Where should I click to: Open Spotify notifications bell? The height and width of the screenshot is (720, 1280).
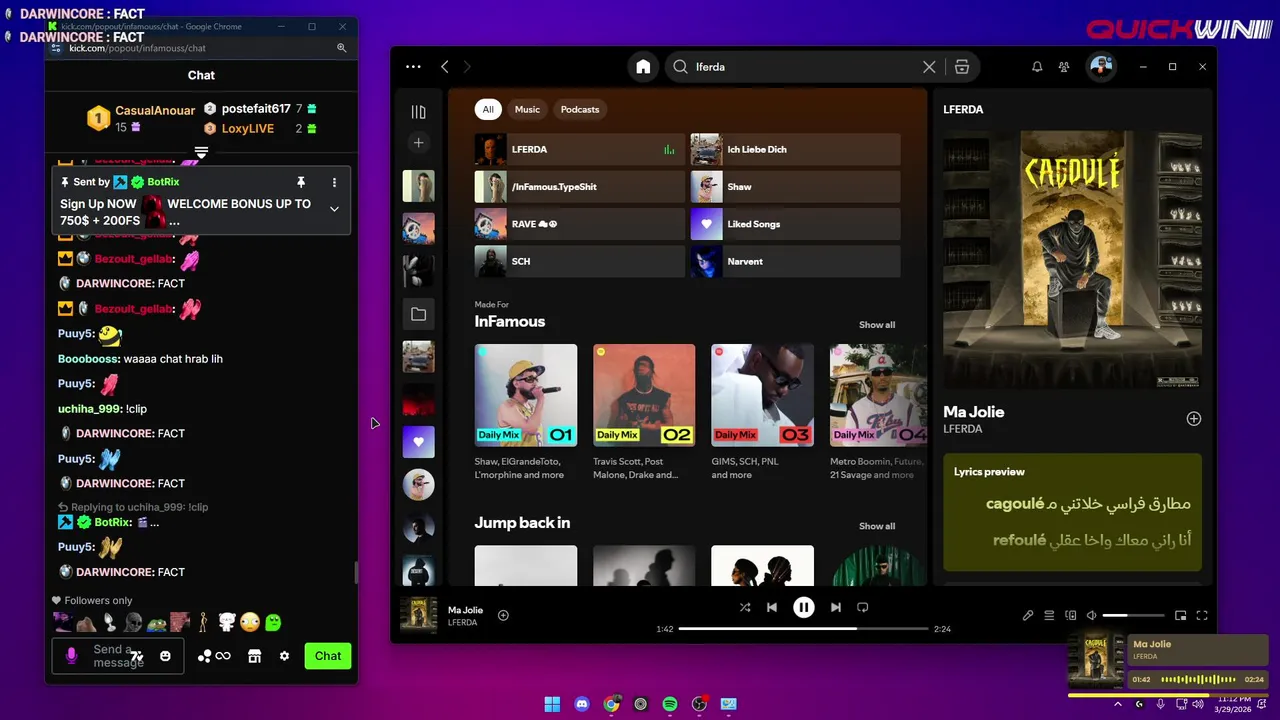click(x=1037, y=67)
